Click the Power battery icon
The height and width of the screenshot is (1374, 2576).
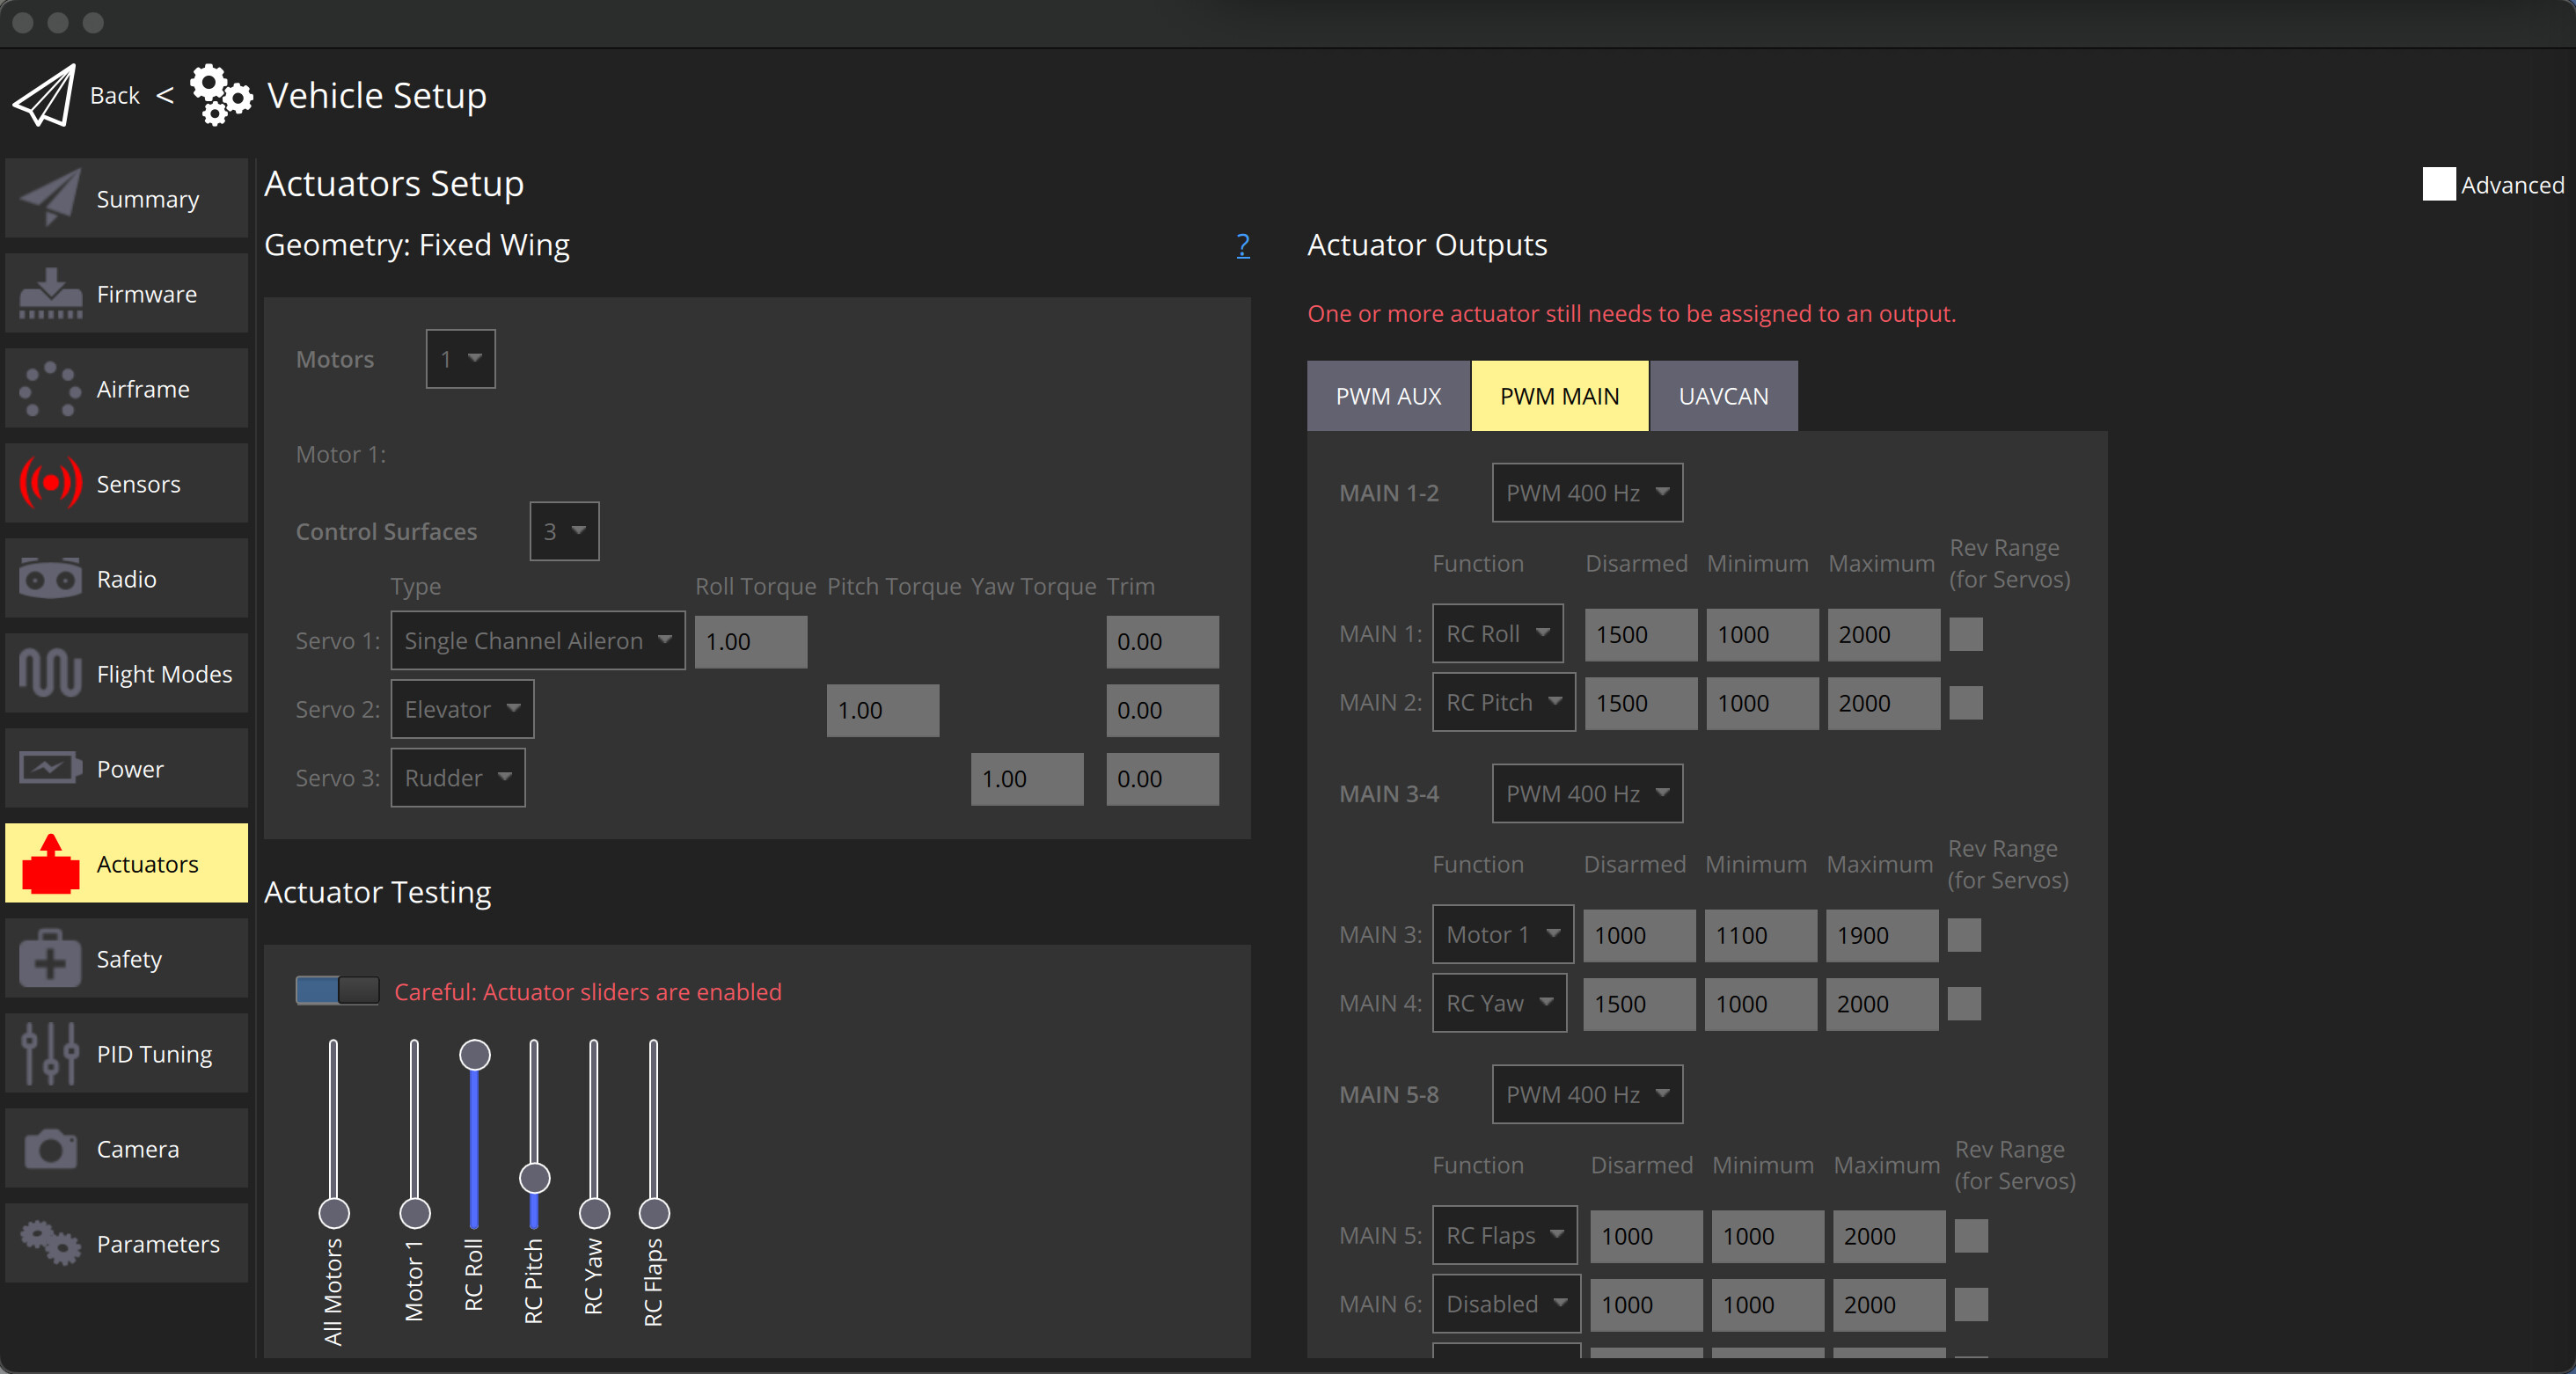click(x=50, y=768)
